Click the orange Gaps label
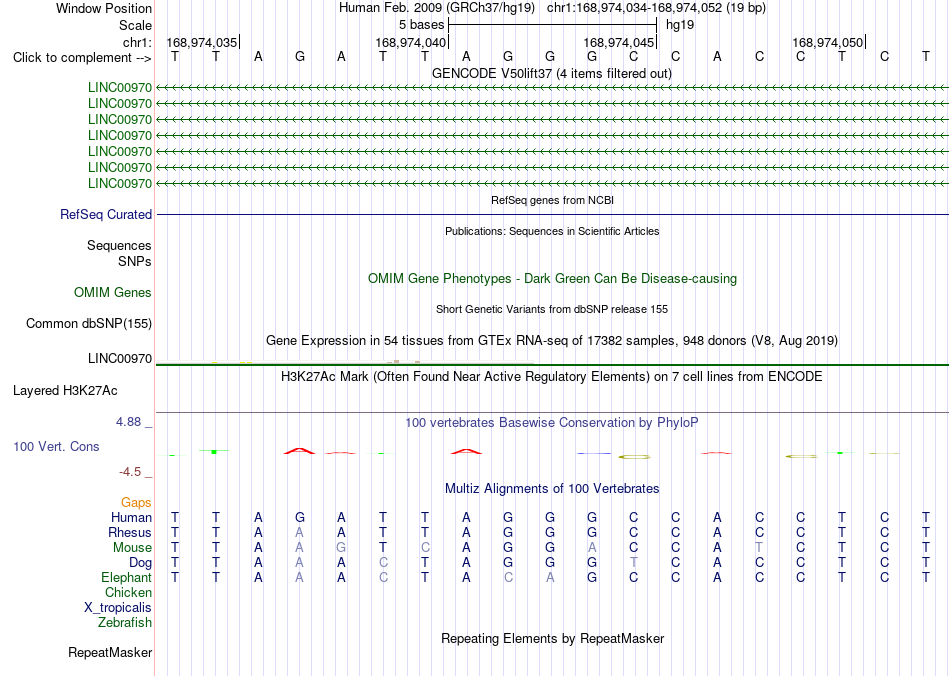The image size is (950, 676). click(136, 503)
